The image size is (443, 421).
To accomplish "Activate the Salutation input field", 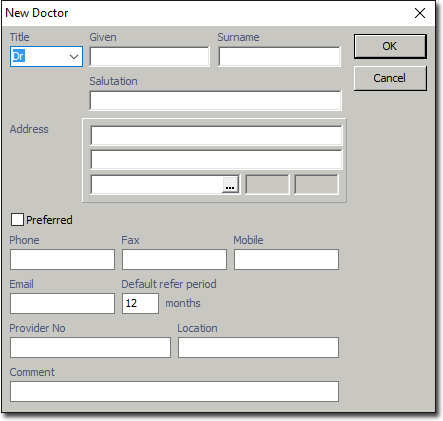I will pos(216,100).
